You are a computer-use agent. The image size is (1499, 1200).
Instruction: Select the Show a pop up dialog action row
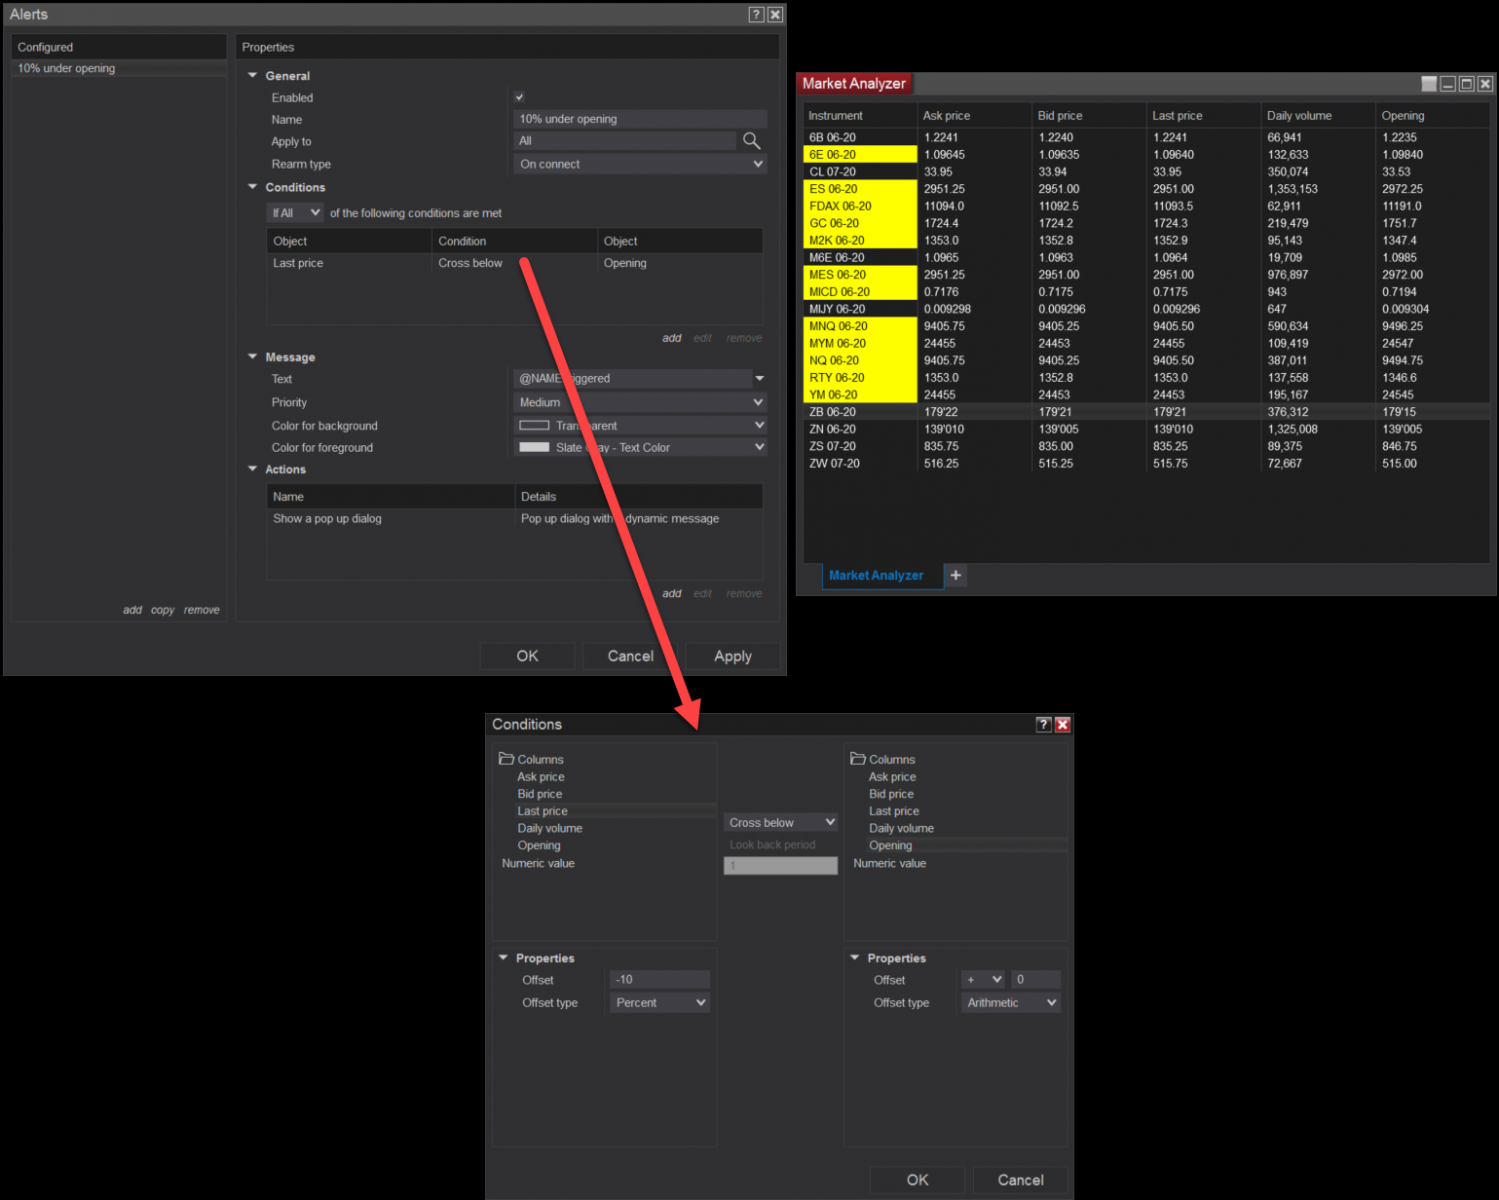coord(514,519)
